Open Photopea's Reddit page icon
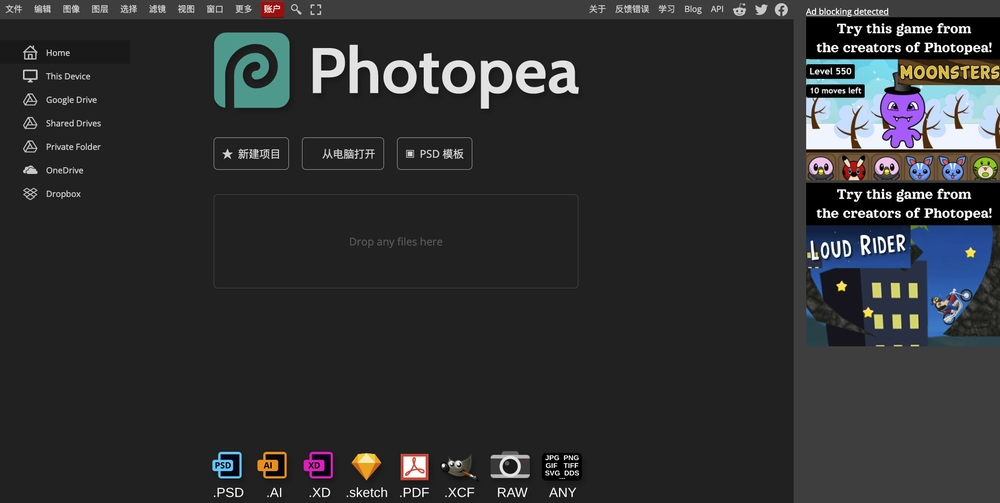The width and height of the screenshot is (1000, 503). click(x=740, y=10)
